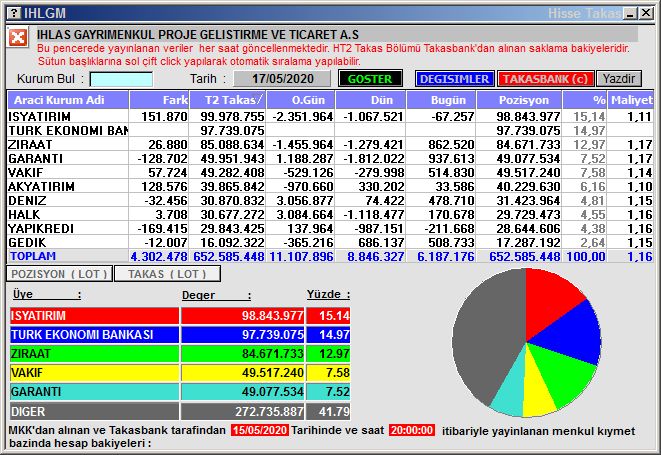Click the green GOSTER button
The image size is (661, 455).
click(370, 79)
